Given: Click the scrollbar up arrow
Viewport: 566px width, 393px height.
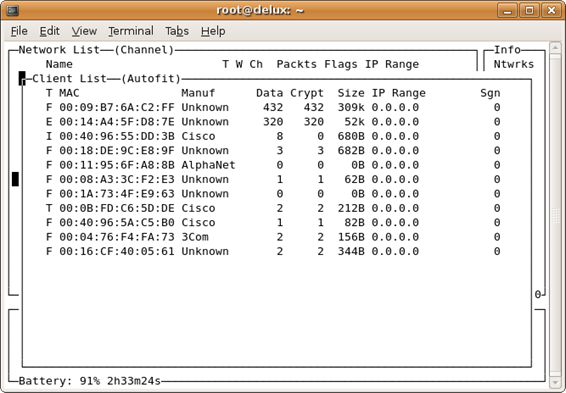Looking at the screenshot, I should pos(555,48).
